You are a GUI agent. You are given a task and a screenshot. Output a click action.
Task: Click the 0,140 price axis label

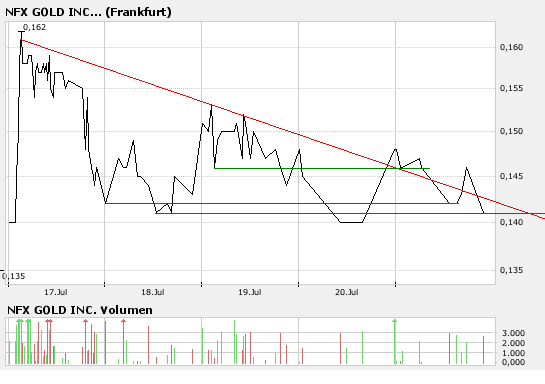[x=511, y=222]
